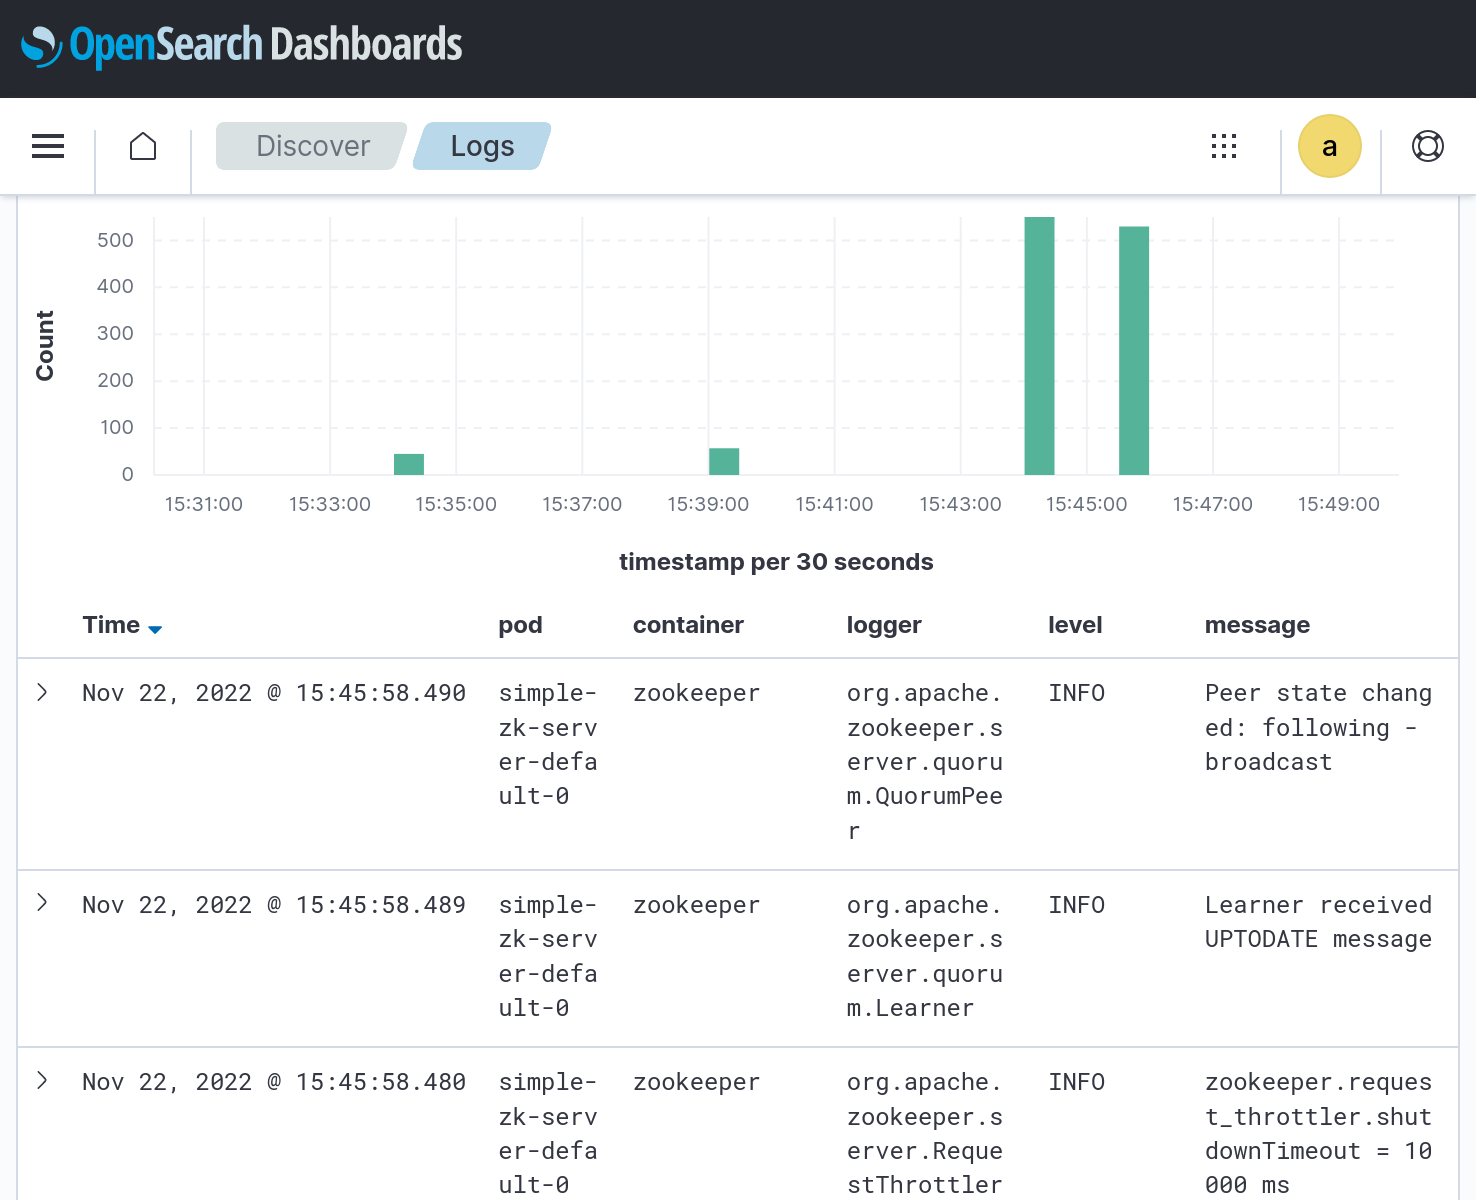Open the apps grid menu
The image size is (1476, 1200).
pos(1224,146)
